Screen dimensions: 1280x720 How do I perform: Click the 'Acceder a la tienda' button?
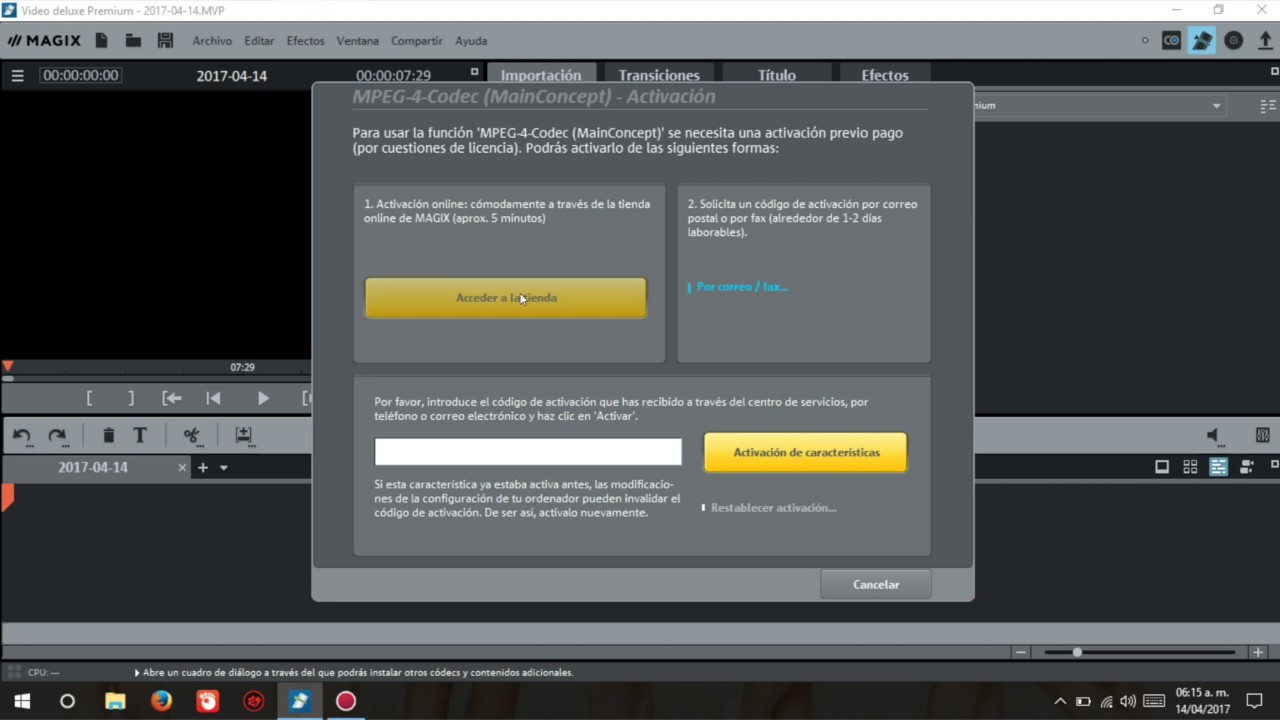click(505, 298)
